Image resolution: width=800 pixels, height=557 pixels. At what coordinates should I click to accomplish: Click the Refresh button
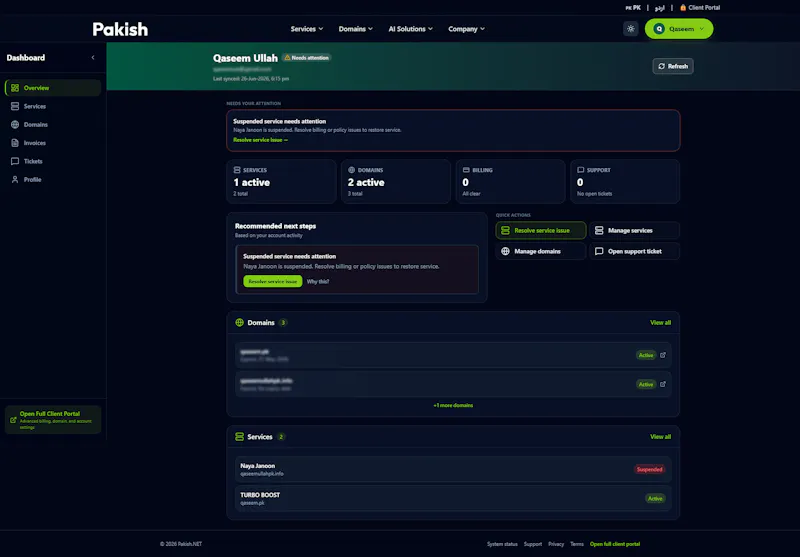click(673, 66)
